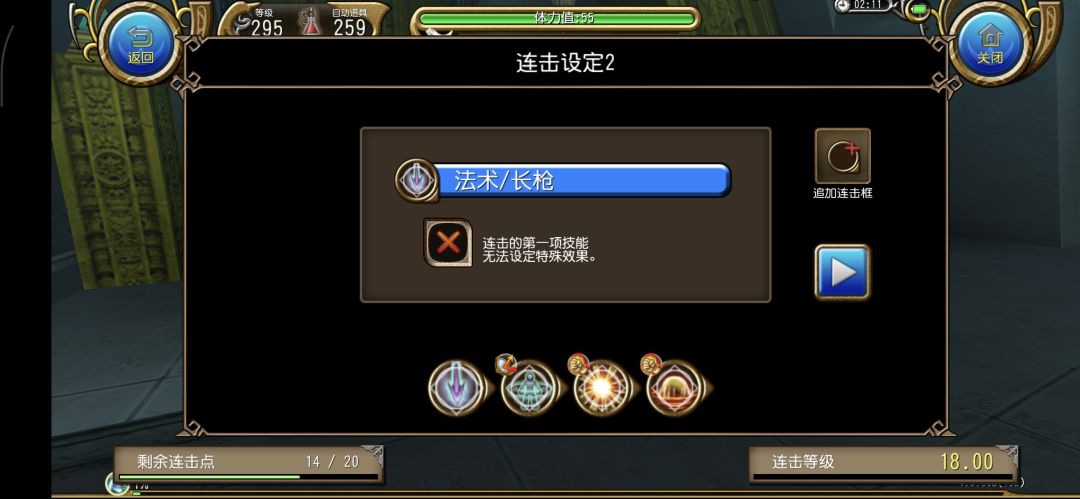Click the blue play arrow button

tap(842, 272)
